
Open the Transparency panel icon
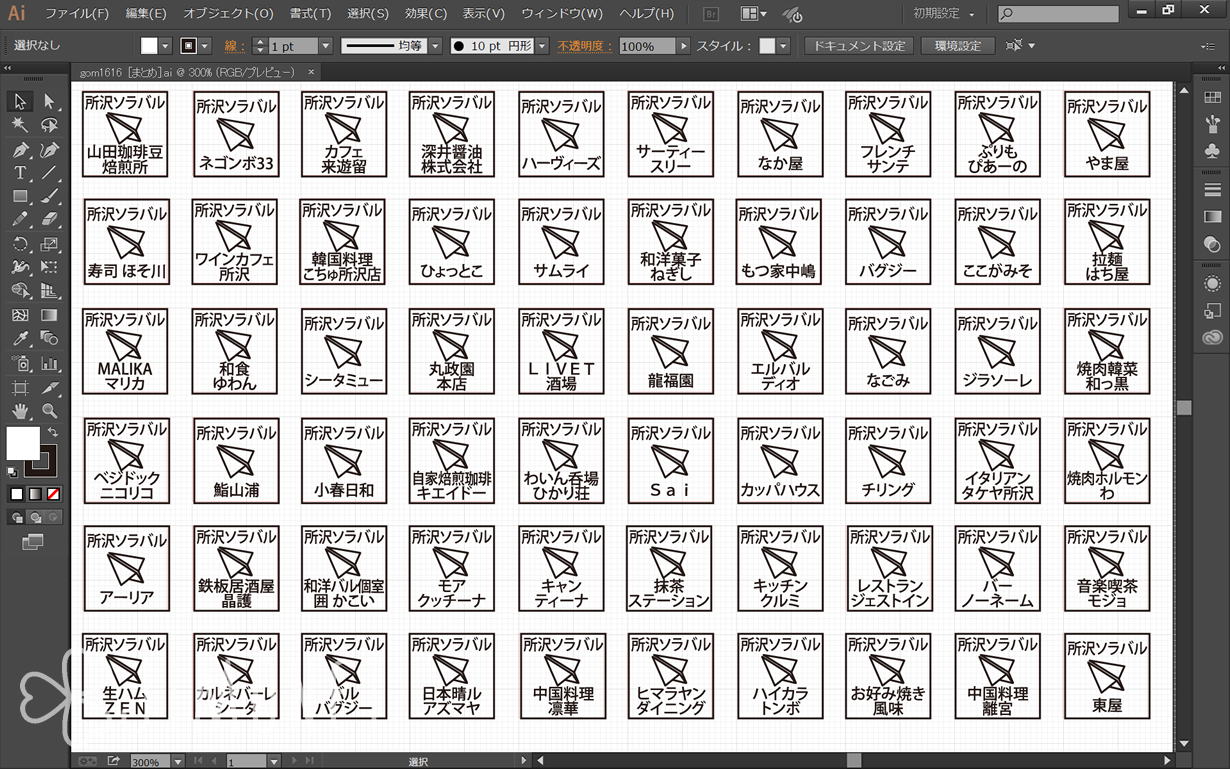[1212, 244]
